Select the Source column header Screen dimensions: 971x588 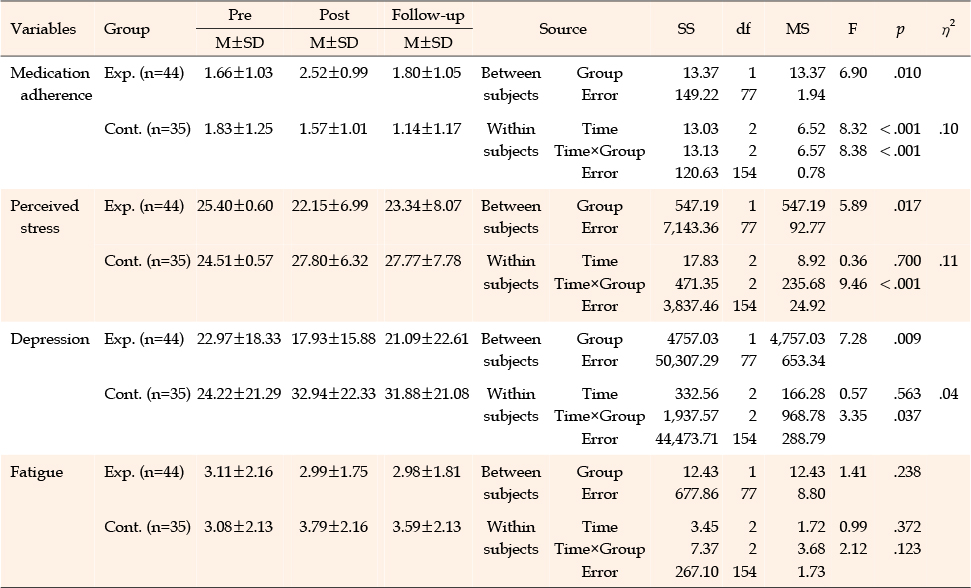point(562,29)
